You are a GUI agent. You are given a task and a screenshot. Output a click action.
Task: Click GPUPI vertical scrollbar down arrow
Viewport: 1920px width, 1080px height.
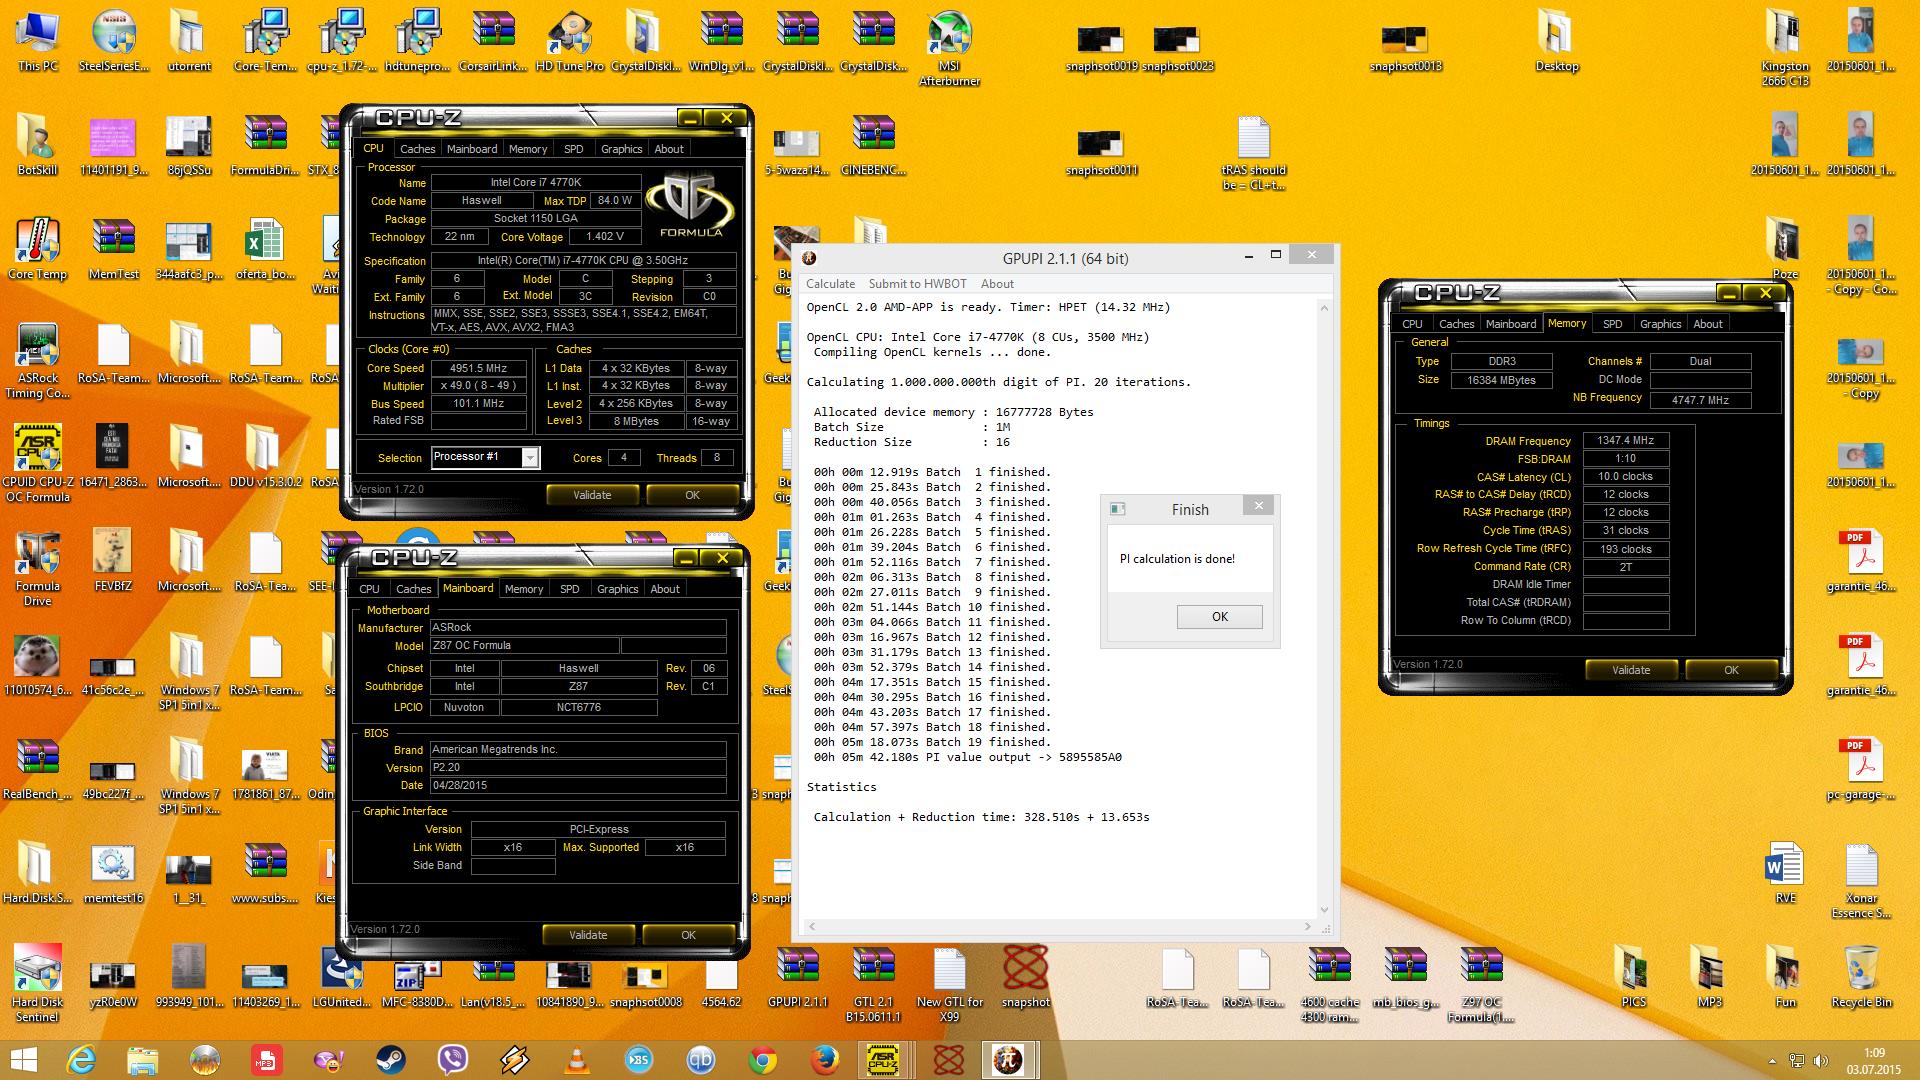pos(1325,910)
